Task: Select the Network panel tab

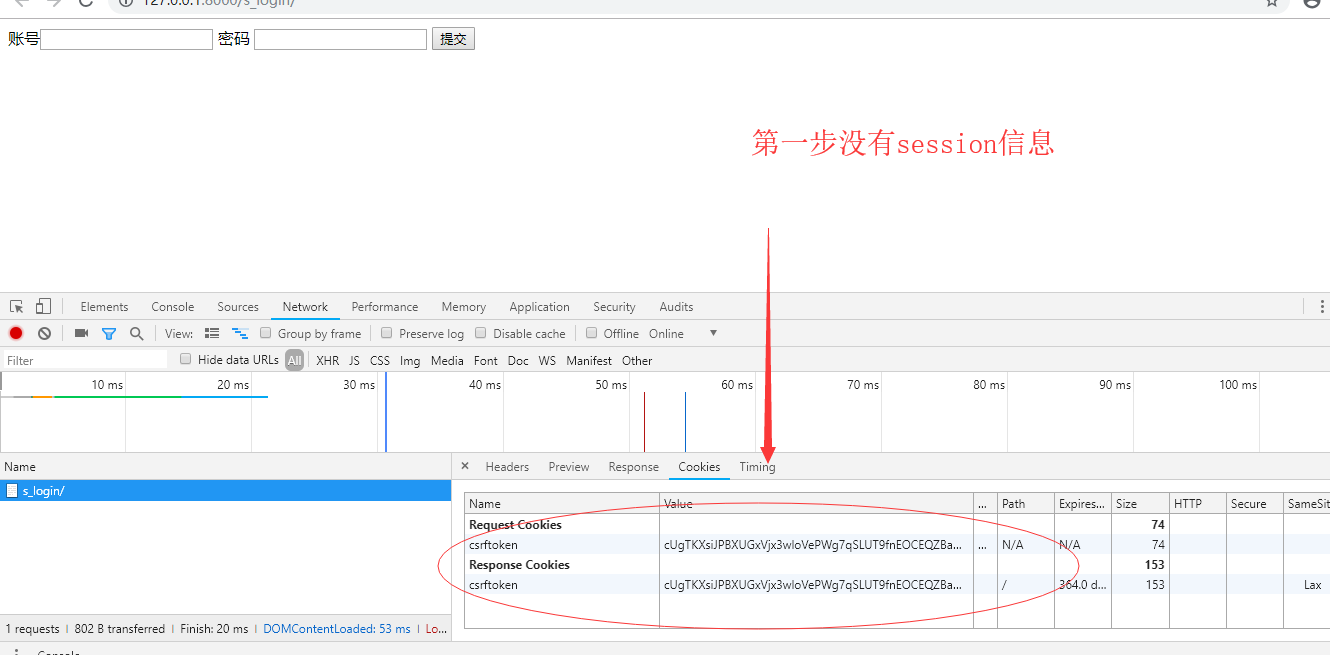Action: tap(305, 307)
